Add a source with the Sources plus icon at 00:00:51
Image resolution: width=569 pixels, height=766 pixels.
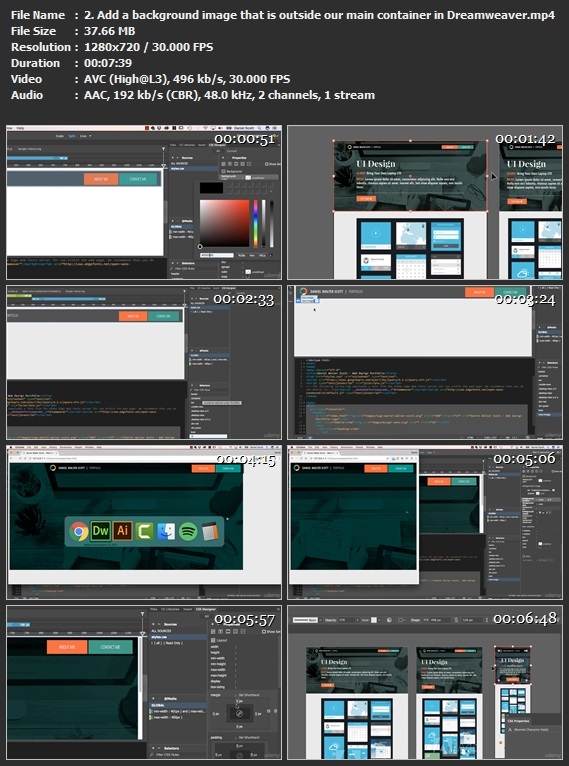coord(172,158)
